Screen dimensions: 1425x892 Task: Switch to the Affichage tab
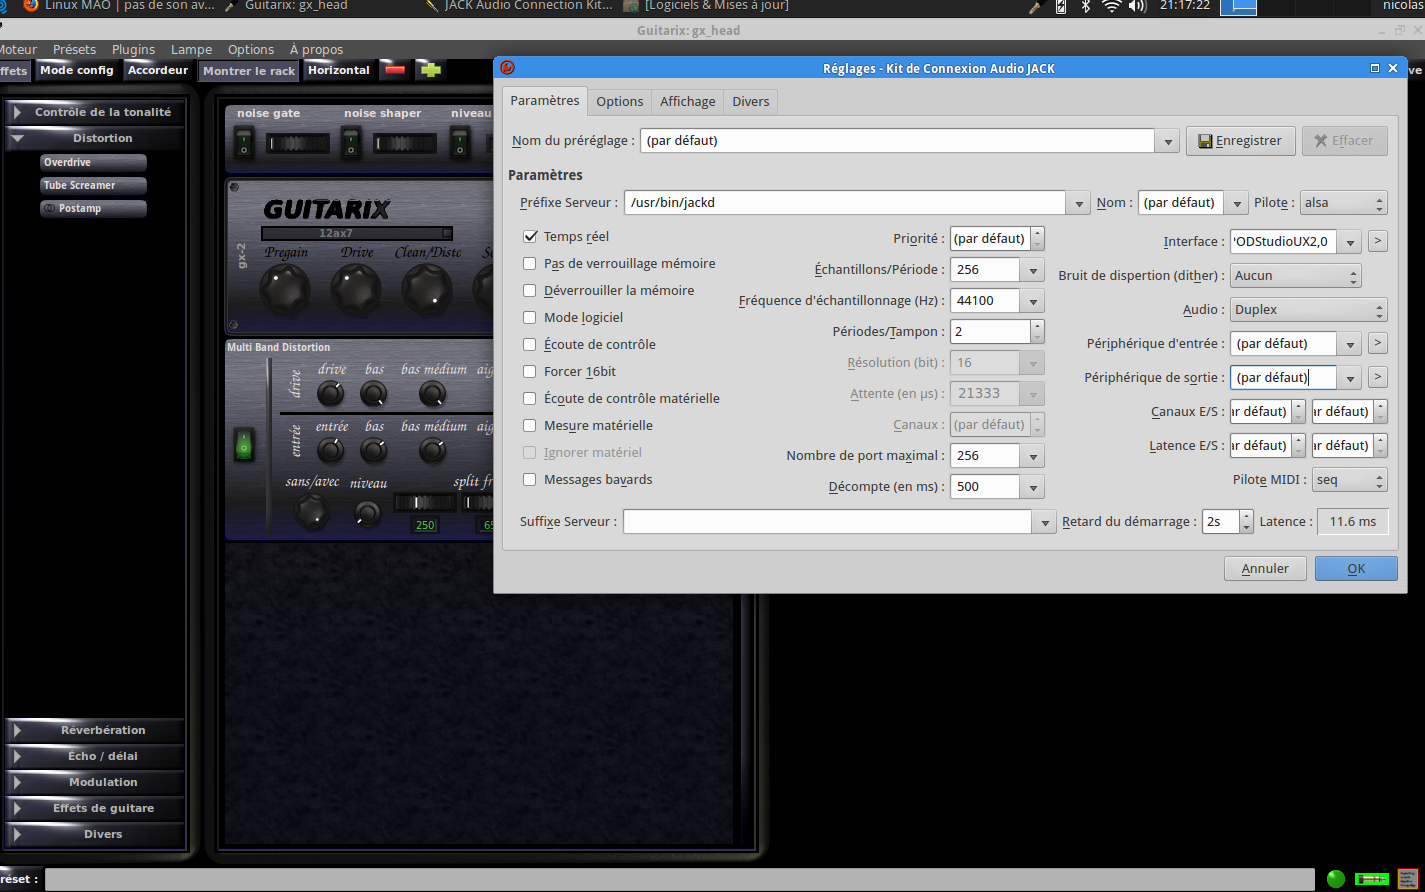687,101
